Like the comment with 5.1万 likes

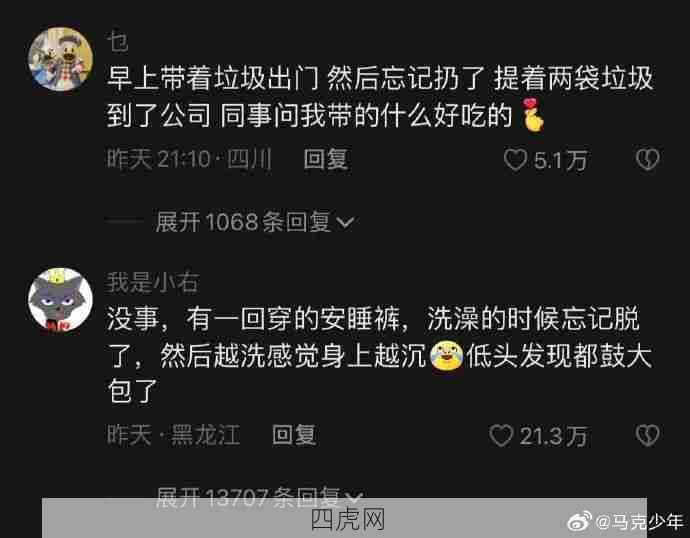click(x=515, y=159)
